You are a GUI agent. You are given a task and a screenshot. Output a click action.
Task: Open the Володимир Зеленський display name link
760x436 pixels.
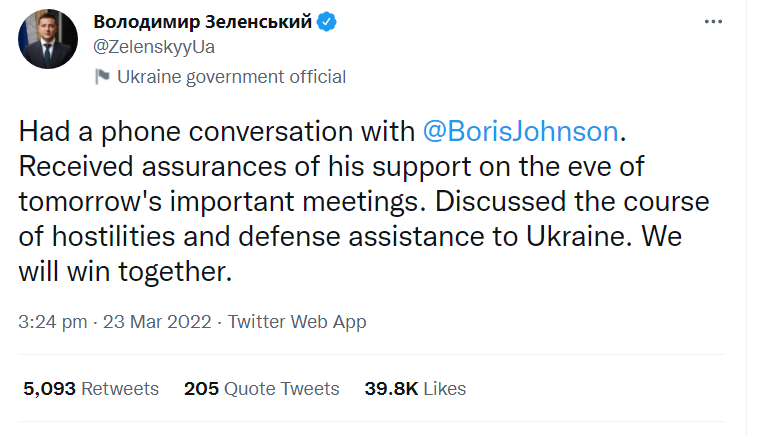tap(202, 23)
